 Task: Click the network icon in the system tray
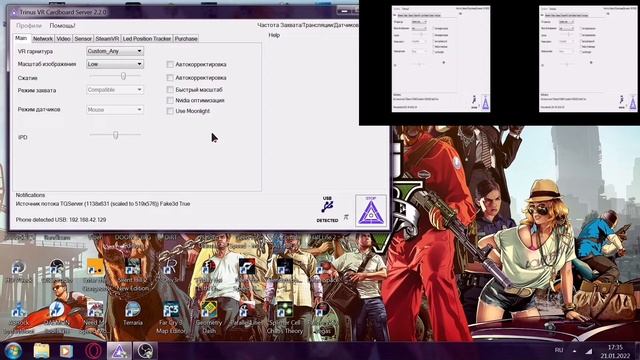589,351
